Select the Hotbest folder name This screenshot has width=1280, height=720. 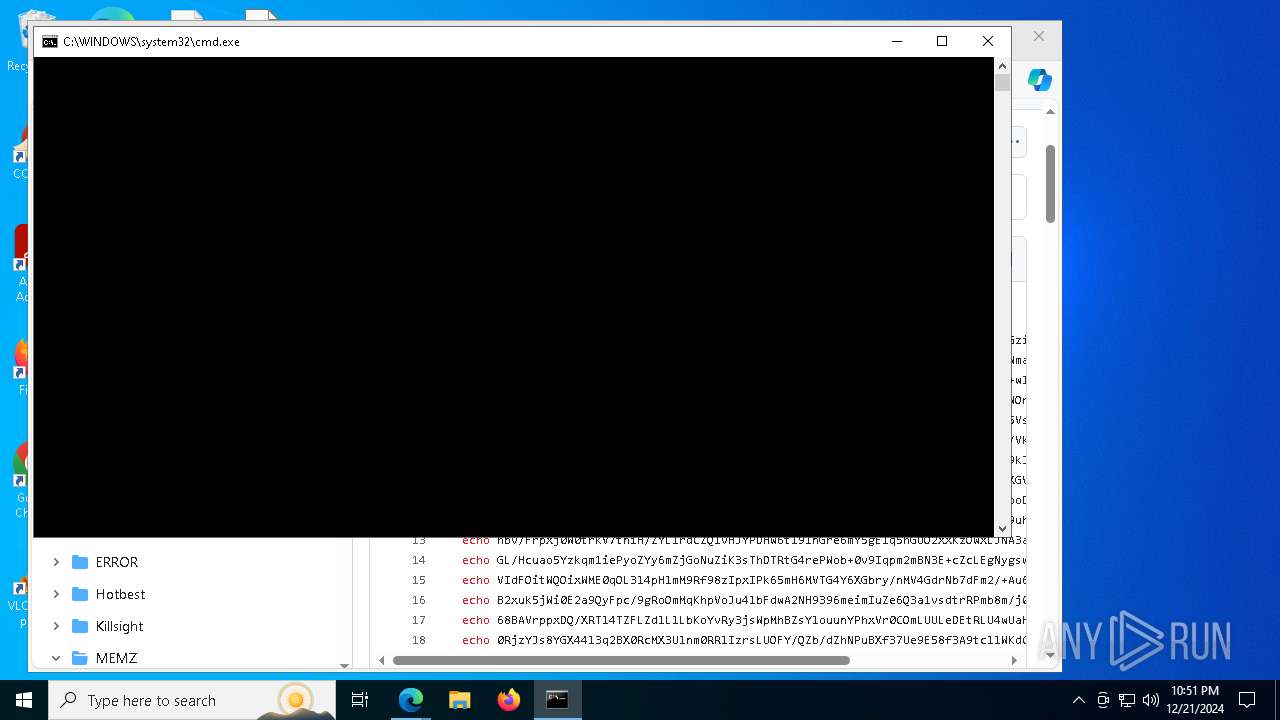tap(120, 594)
